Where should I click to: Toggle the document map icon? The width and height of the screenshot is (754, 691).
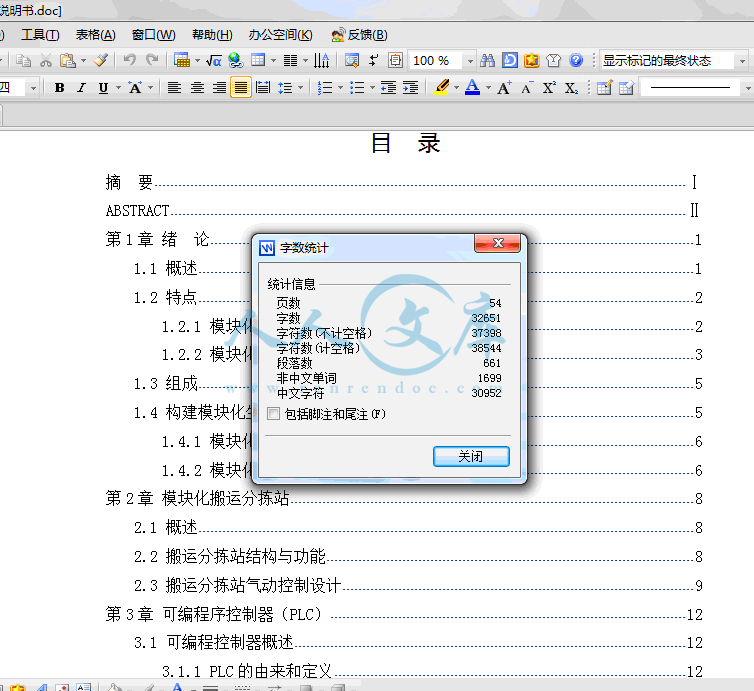point(352,61)
